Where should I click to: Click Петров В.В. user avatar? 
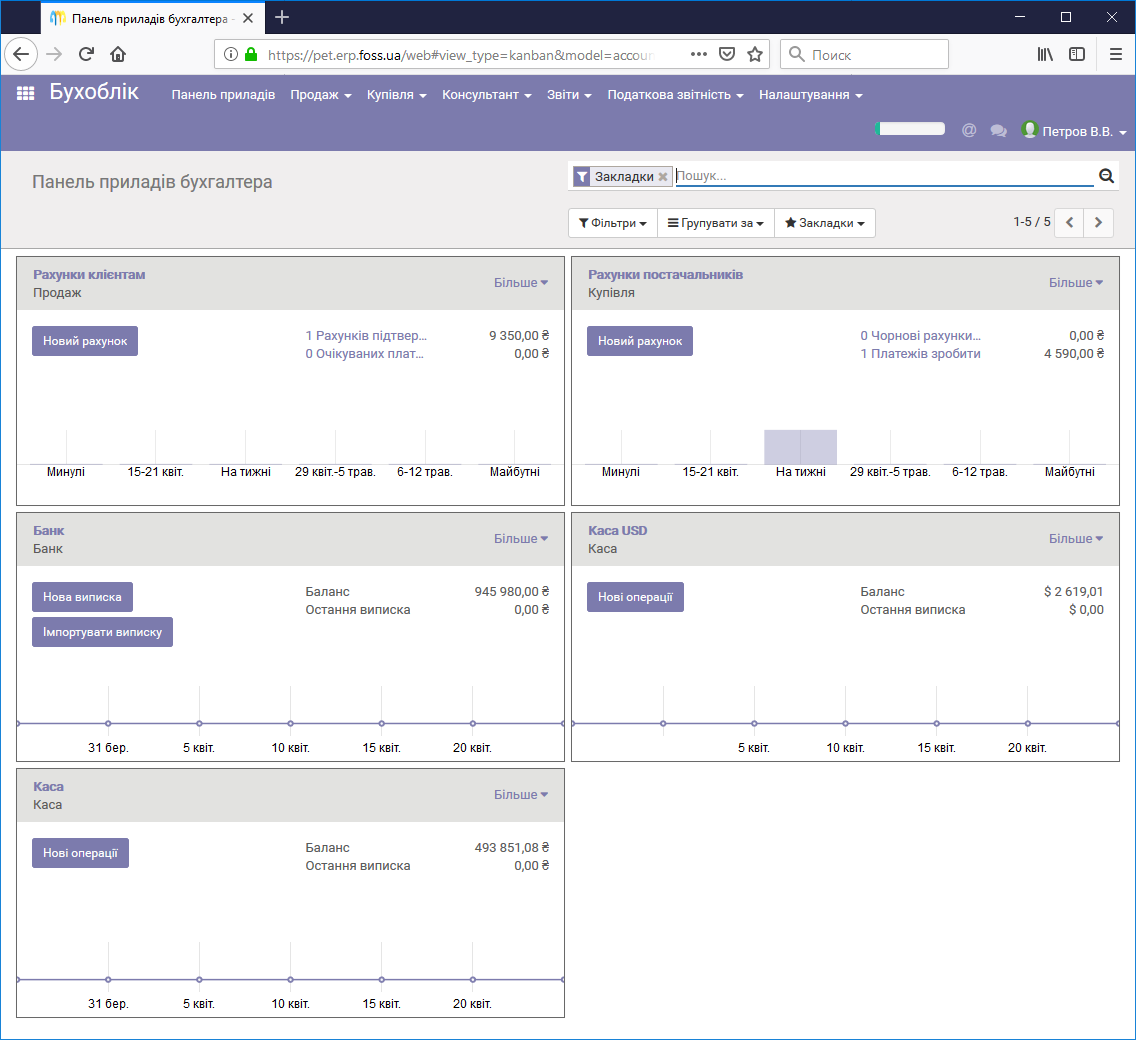1030,130
